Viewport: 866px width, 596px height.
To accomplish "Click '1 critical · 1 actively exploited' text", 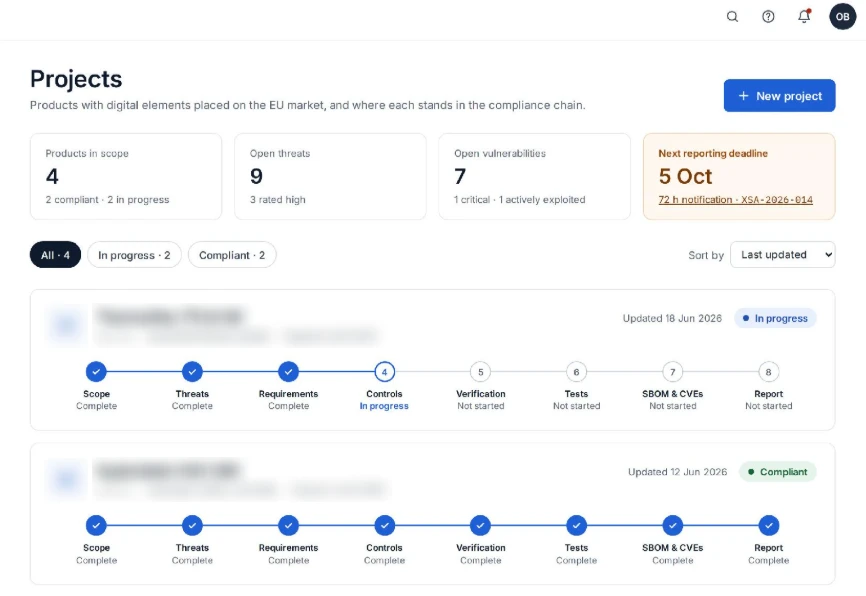I will tap(519, 199).
